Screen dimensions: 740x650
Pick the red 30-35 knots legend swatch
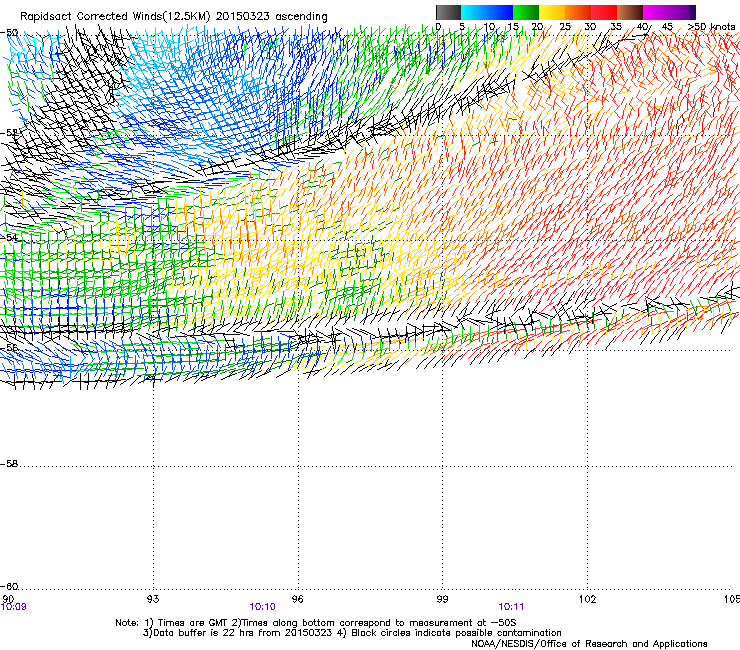(x=604, y=12)
